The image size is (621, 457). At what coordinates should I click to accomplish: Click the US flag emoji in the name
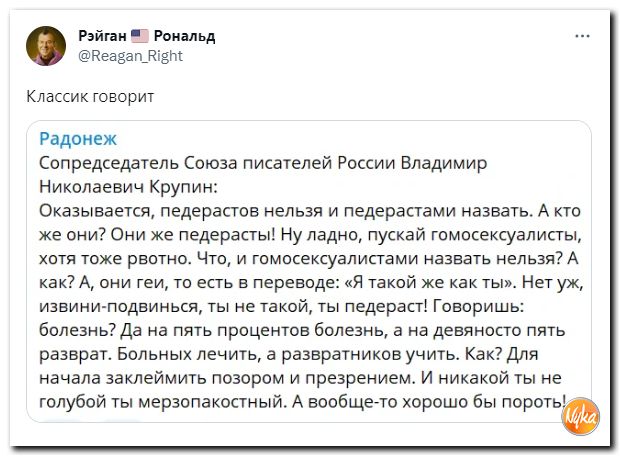click(139, 36)
